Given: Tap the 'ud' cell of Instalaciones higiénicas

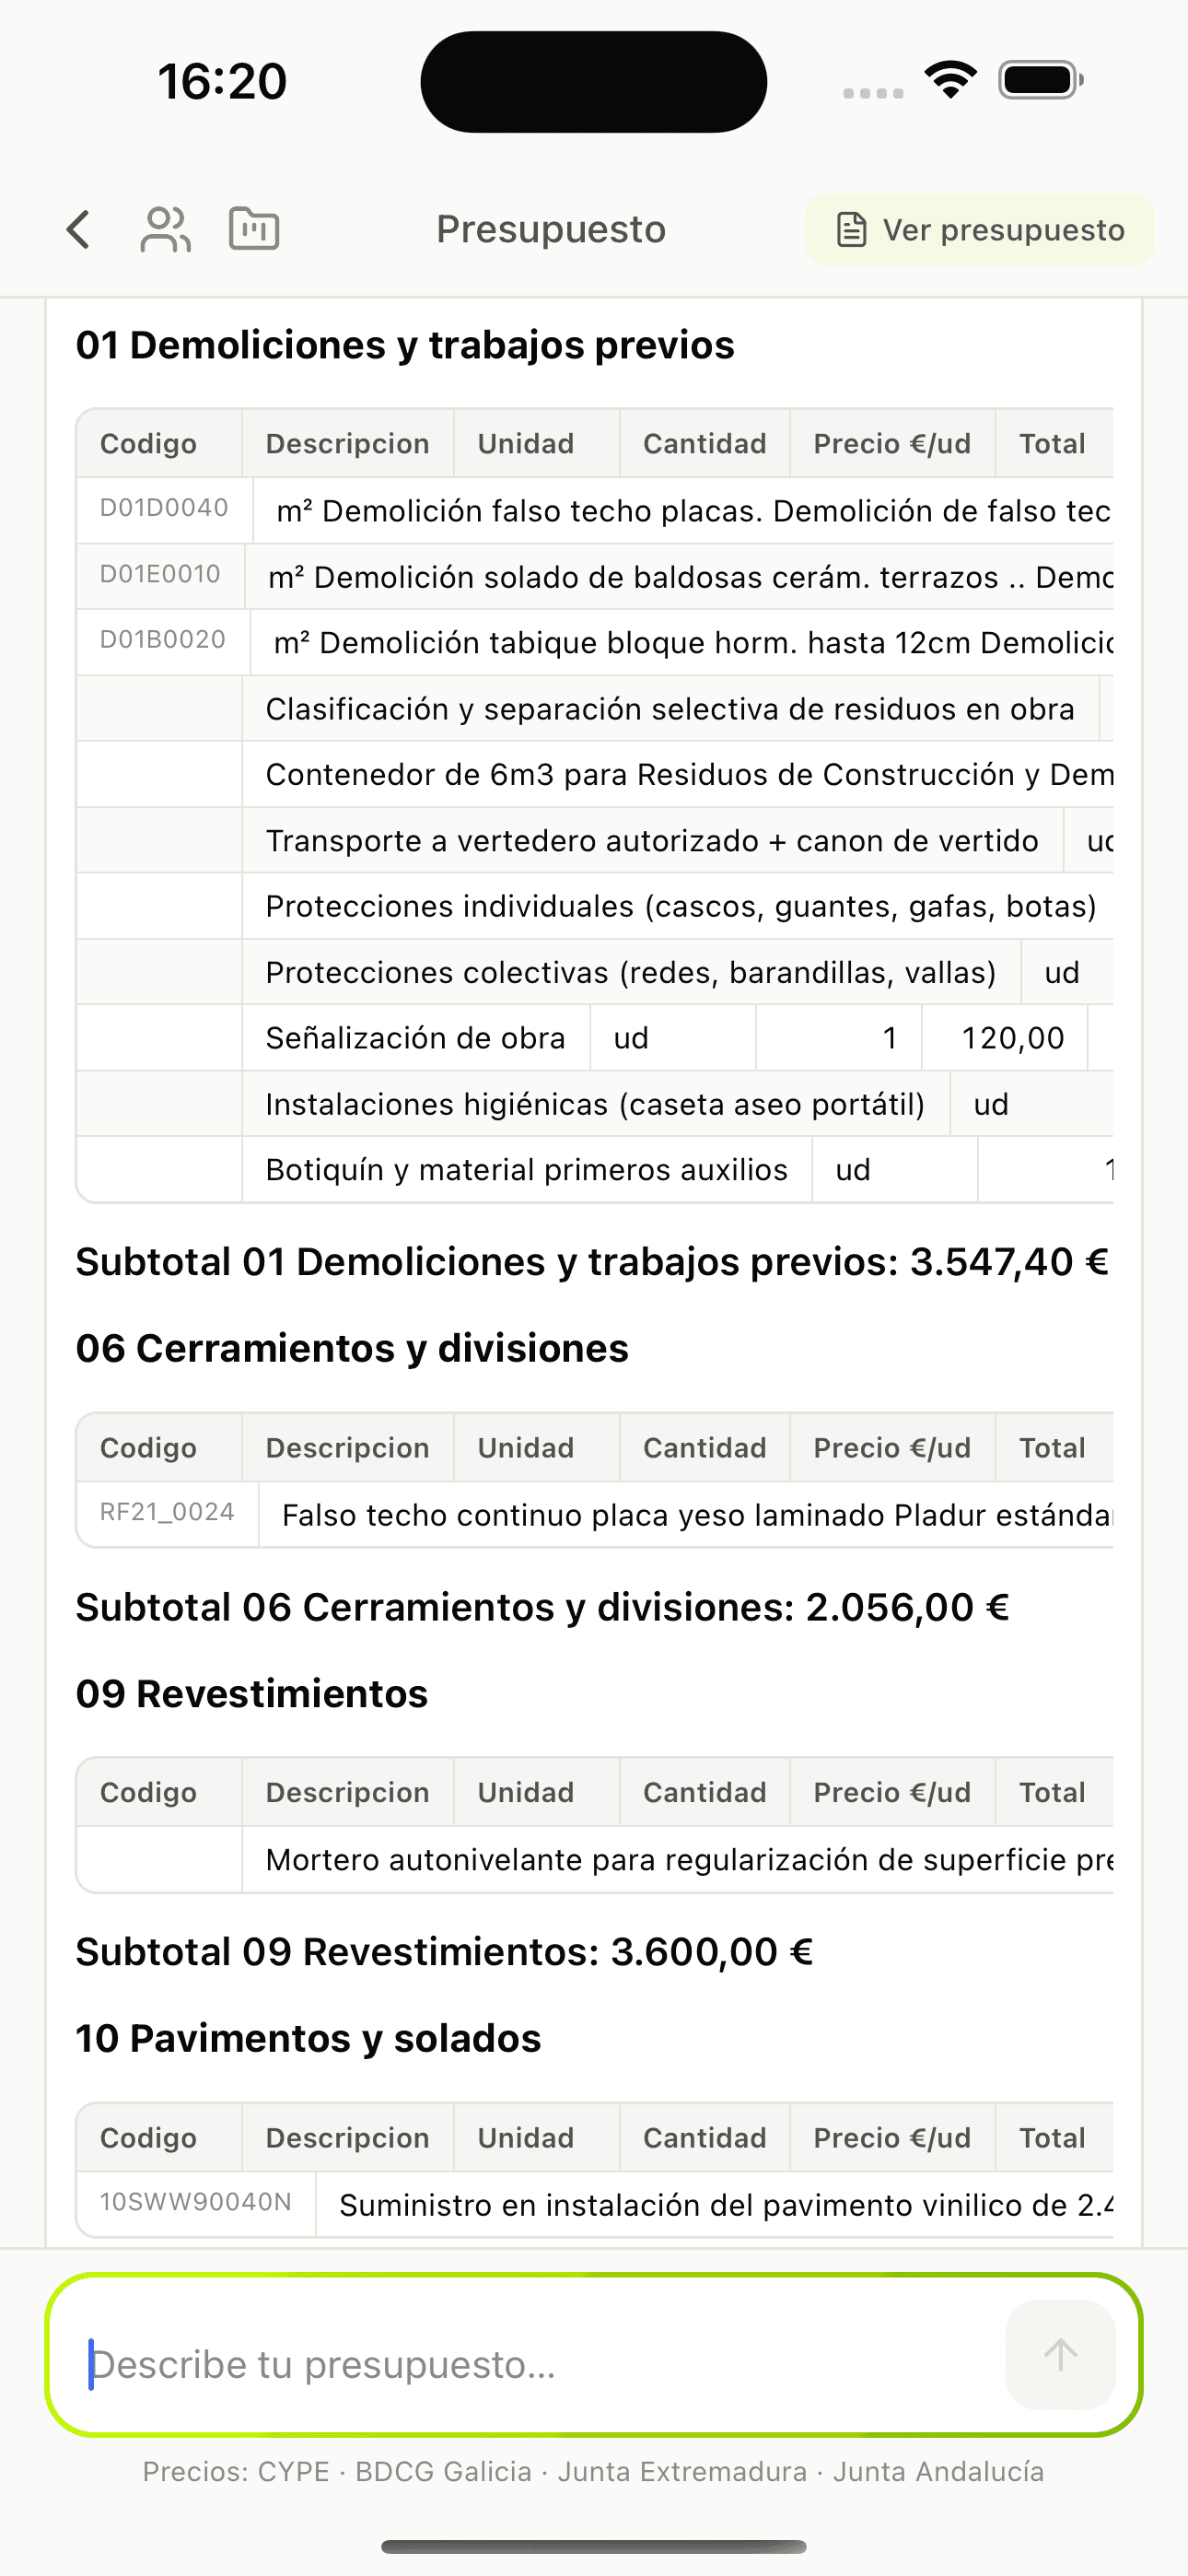Looking at the screenshot, I should [1032, 1104].
